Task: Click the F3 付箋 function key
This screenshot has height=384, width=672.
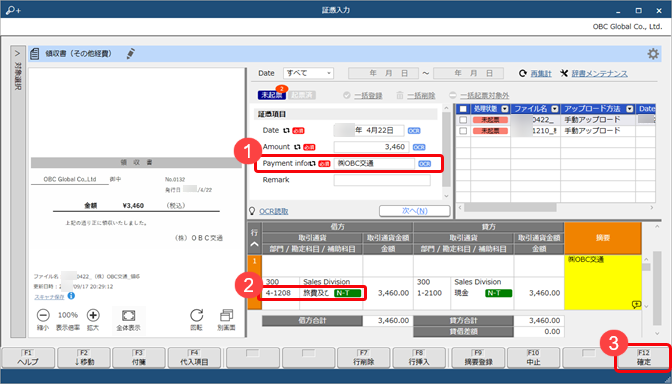Action: click(x=139, y=357)
